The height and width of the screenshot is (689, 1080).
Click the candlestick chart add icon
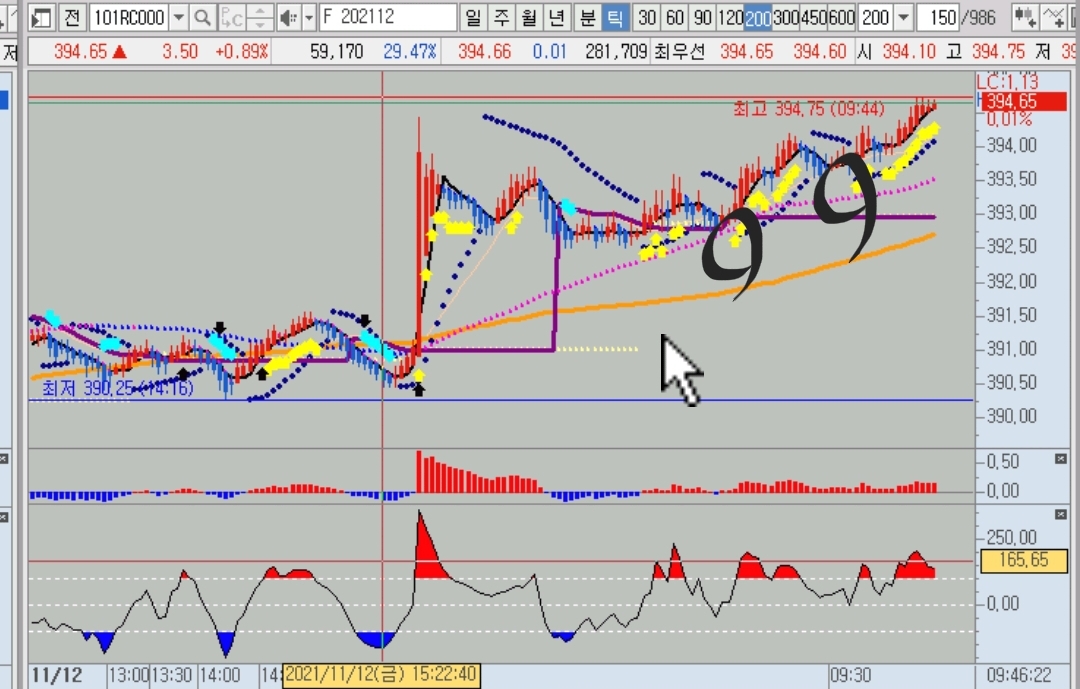click(x=1026, y=17)
